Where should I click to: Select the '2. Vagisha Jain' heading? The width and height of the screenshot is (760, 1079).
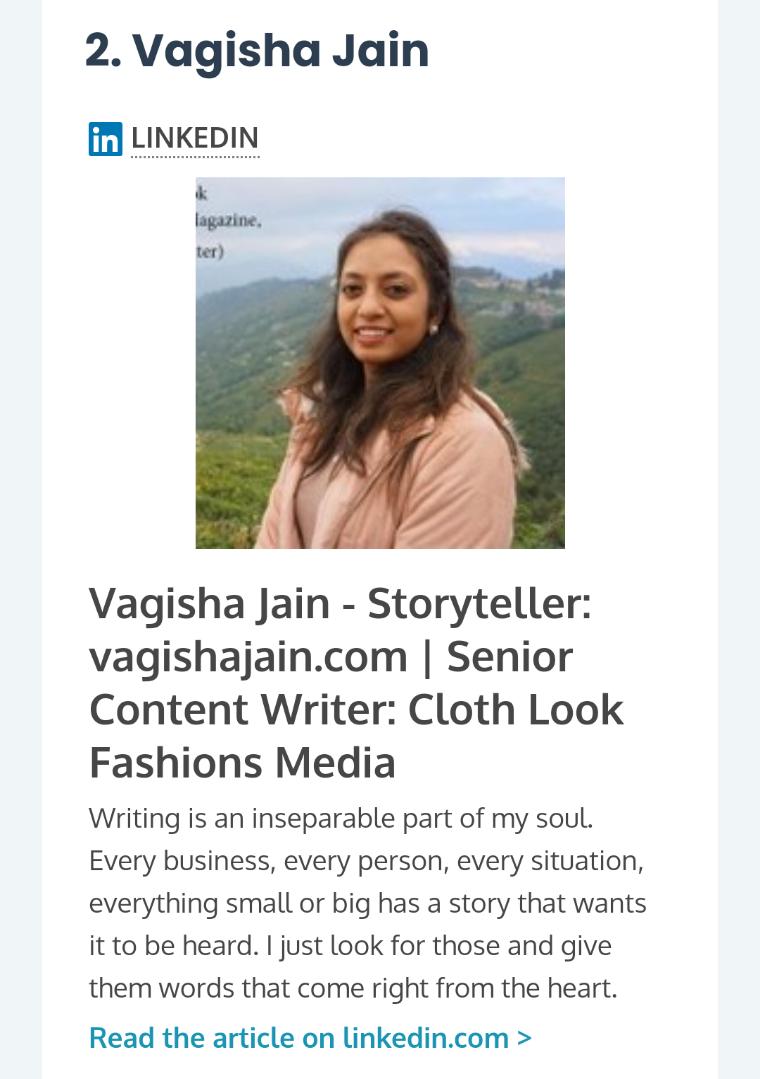pos(257,51)
